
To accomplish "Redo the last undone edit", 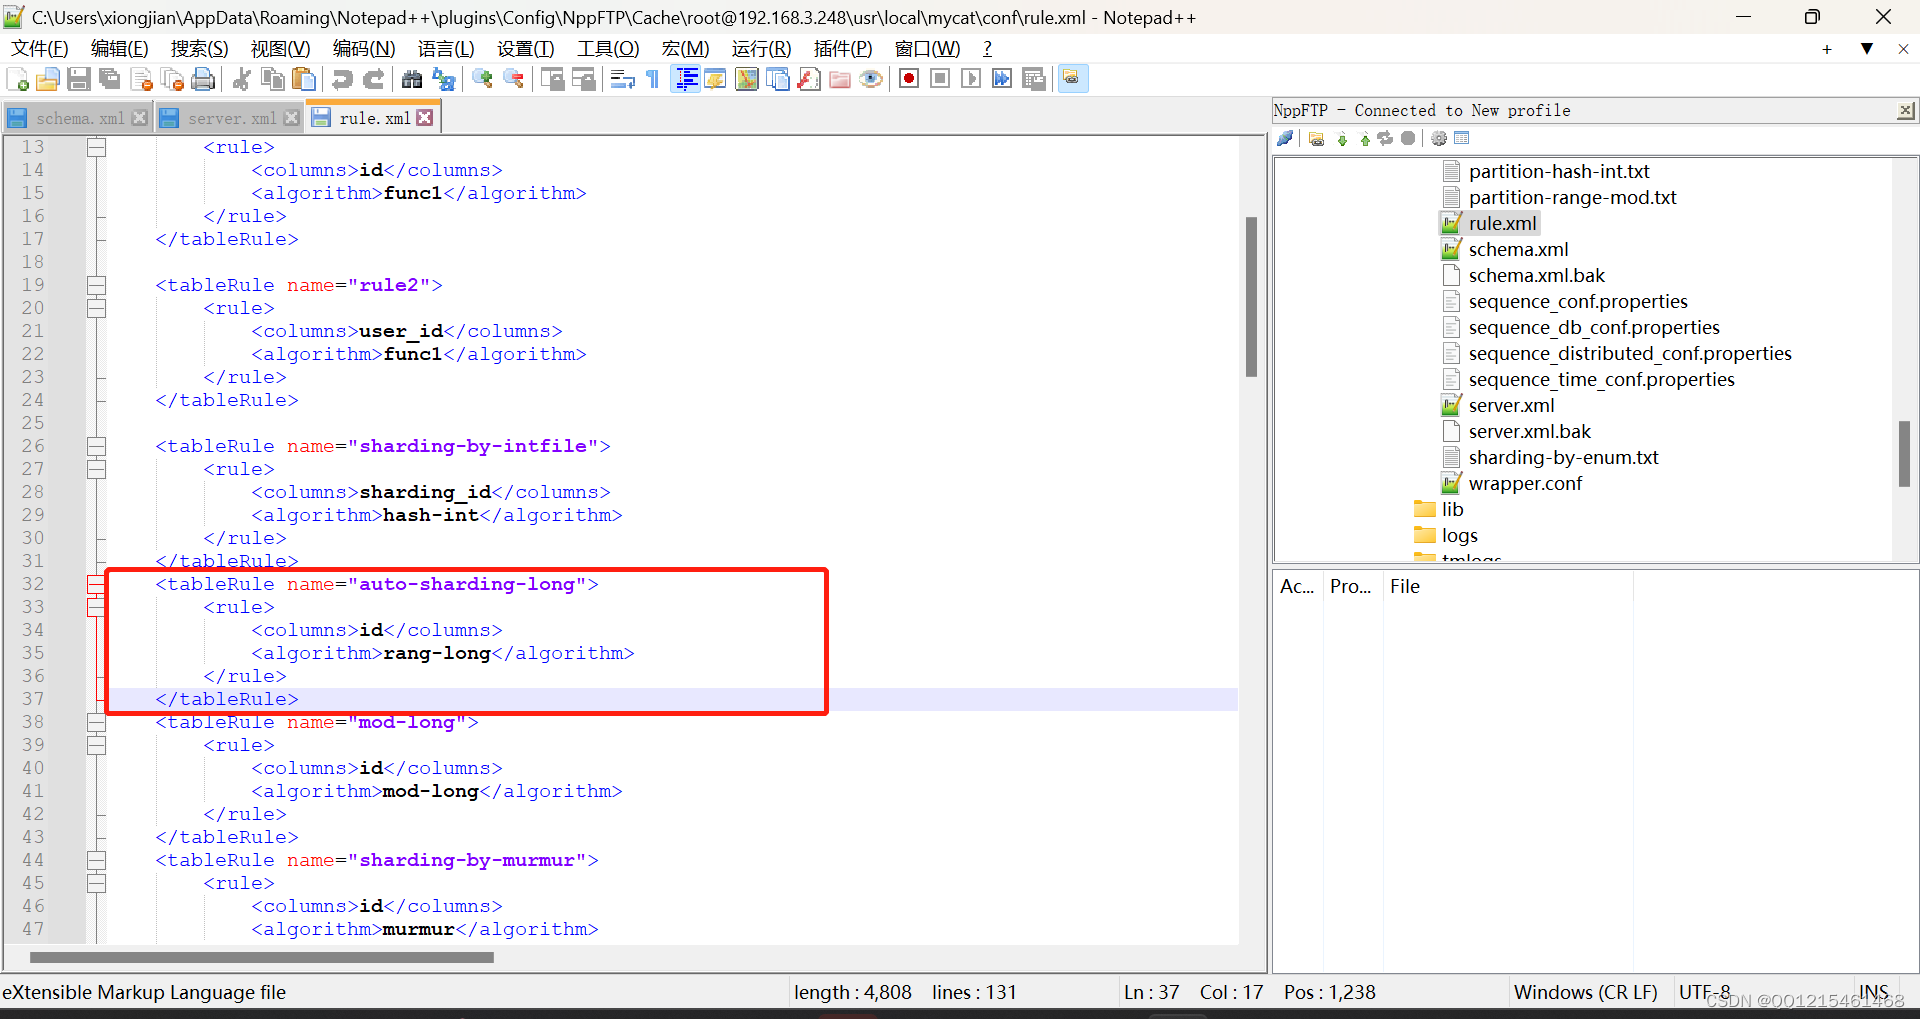I will pyautogui.click(x=373, y=79).
